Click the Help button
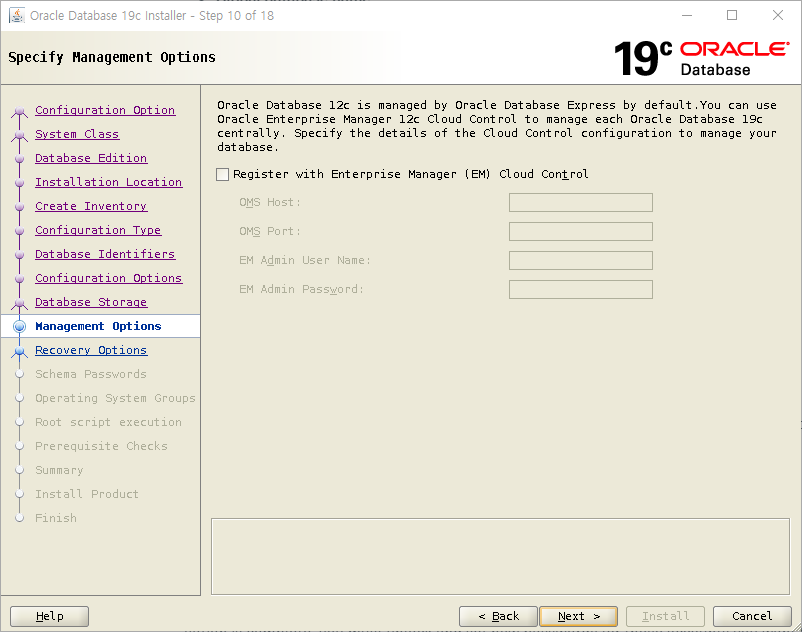 click(50, 616)
